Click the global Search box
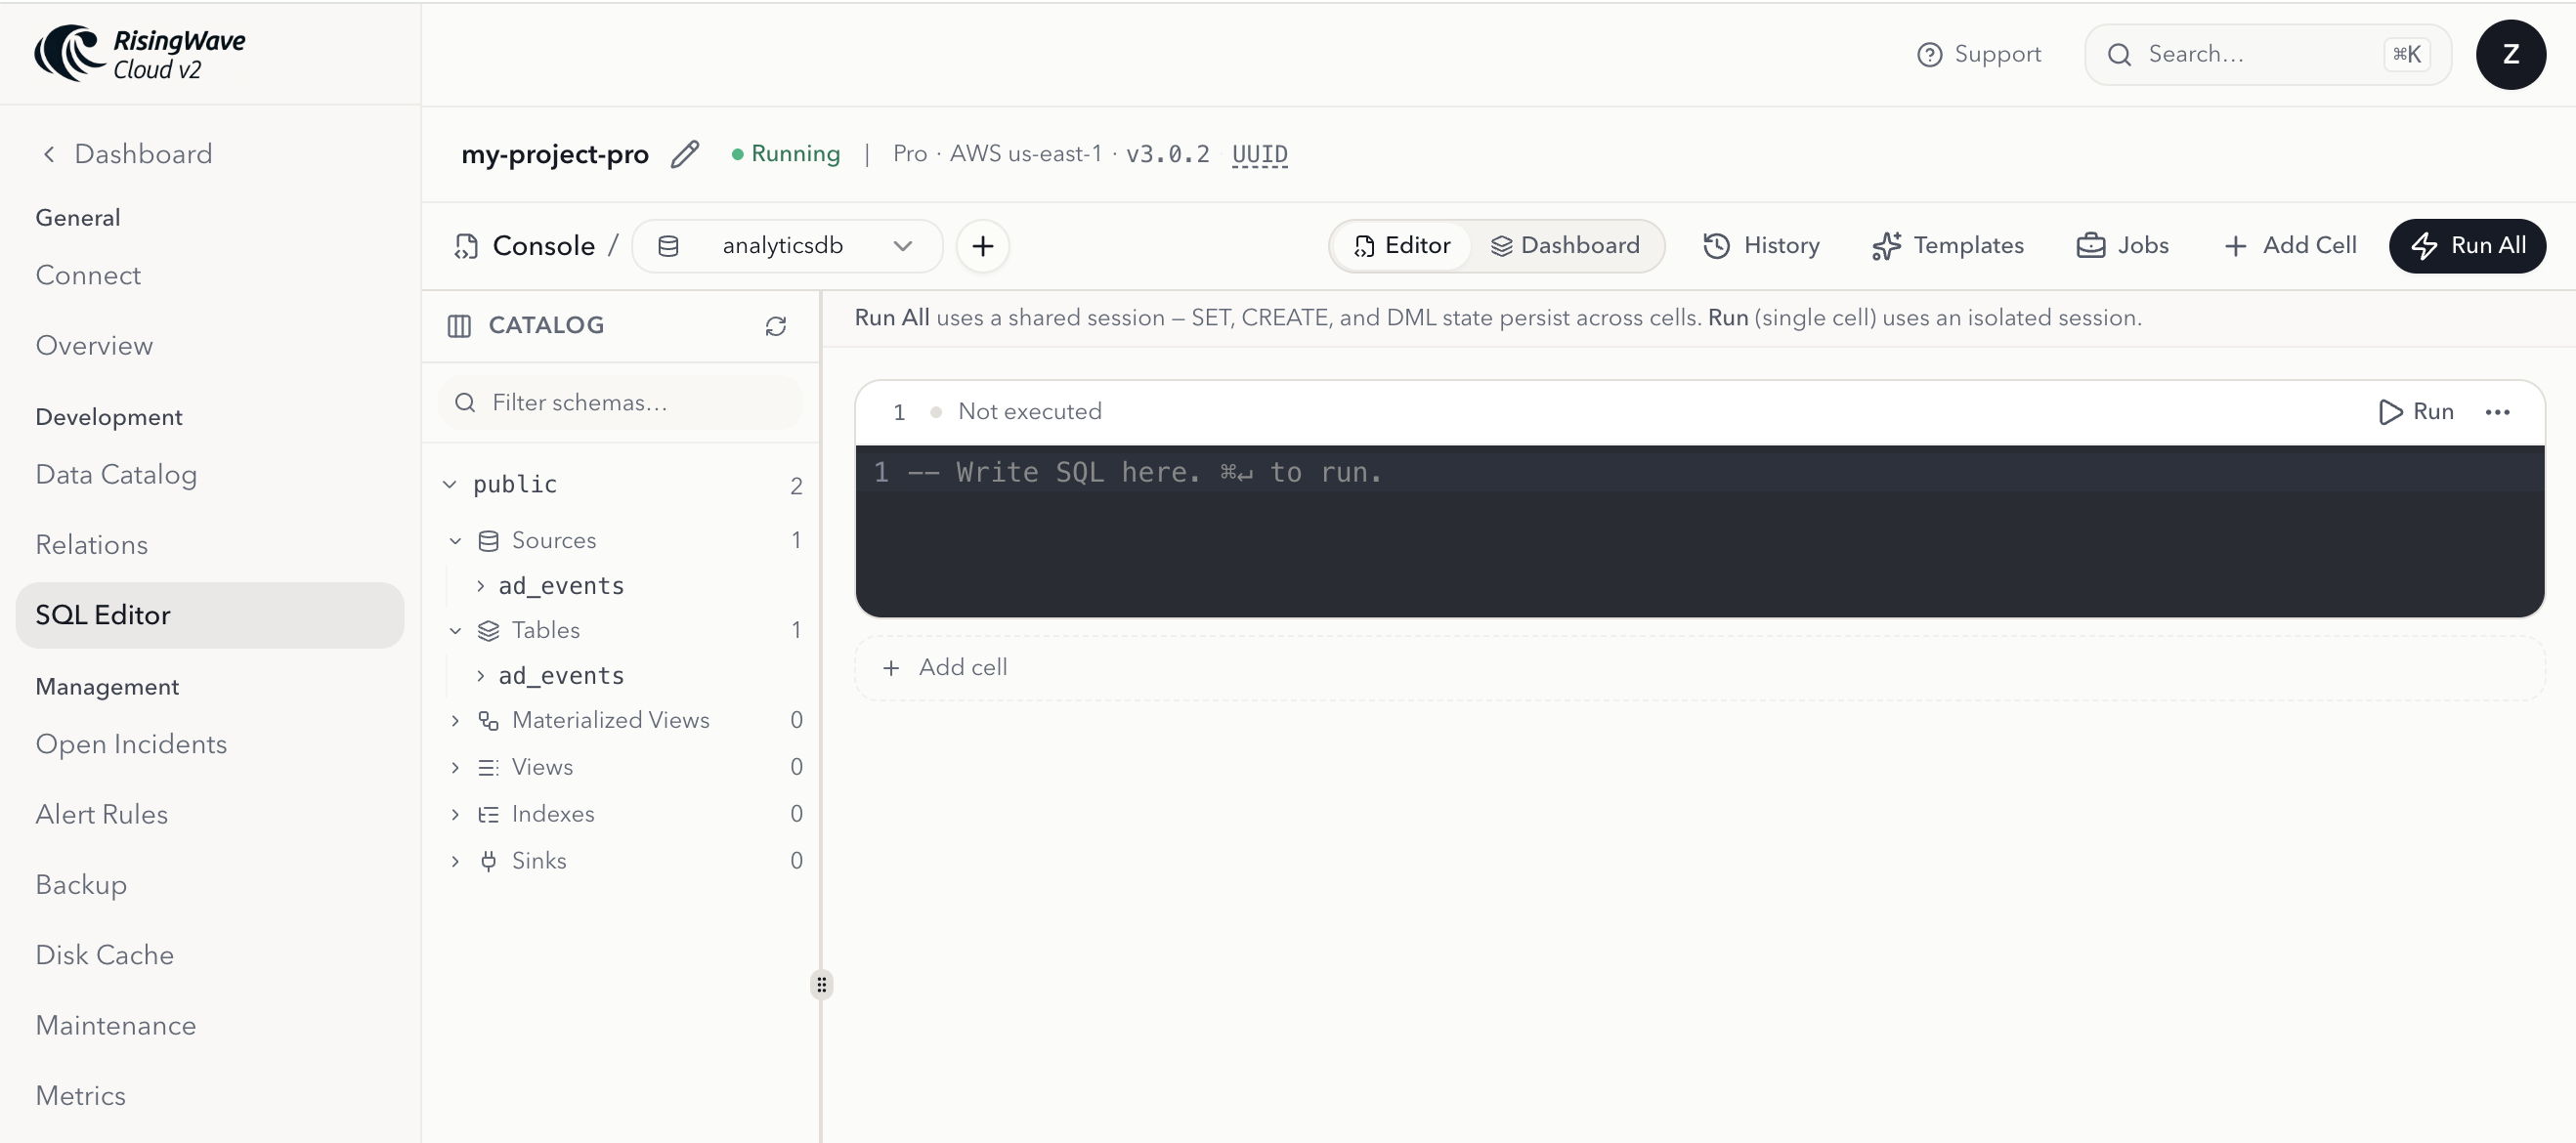This screenshot has width=2576, height=1143. tap(2267, 55)
